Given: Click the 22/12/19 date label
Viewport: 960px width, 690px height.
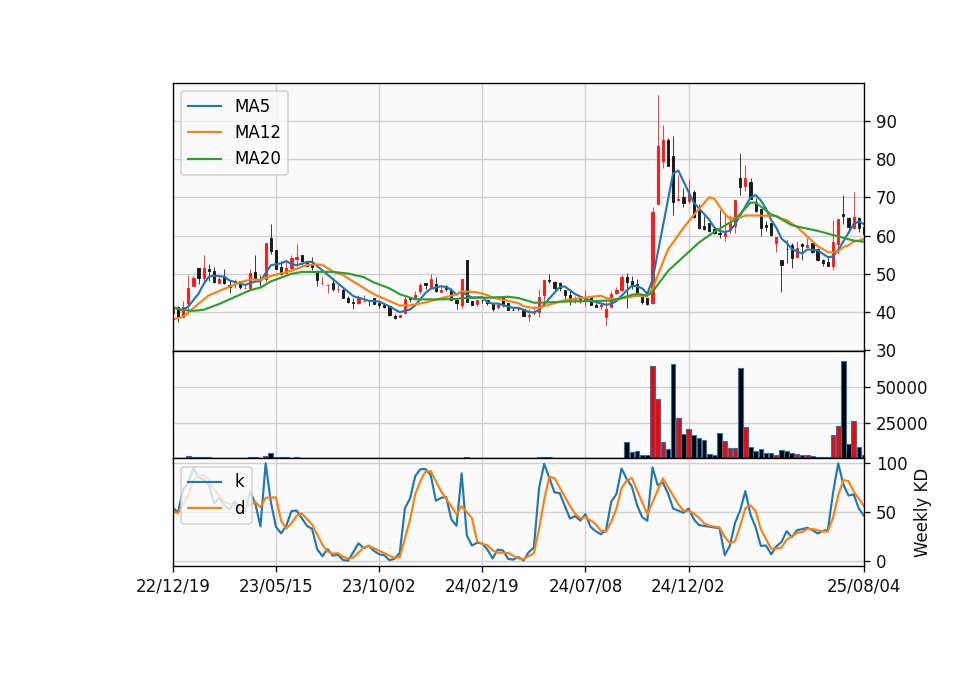Looking at the screenshot, I should [173, 586].
